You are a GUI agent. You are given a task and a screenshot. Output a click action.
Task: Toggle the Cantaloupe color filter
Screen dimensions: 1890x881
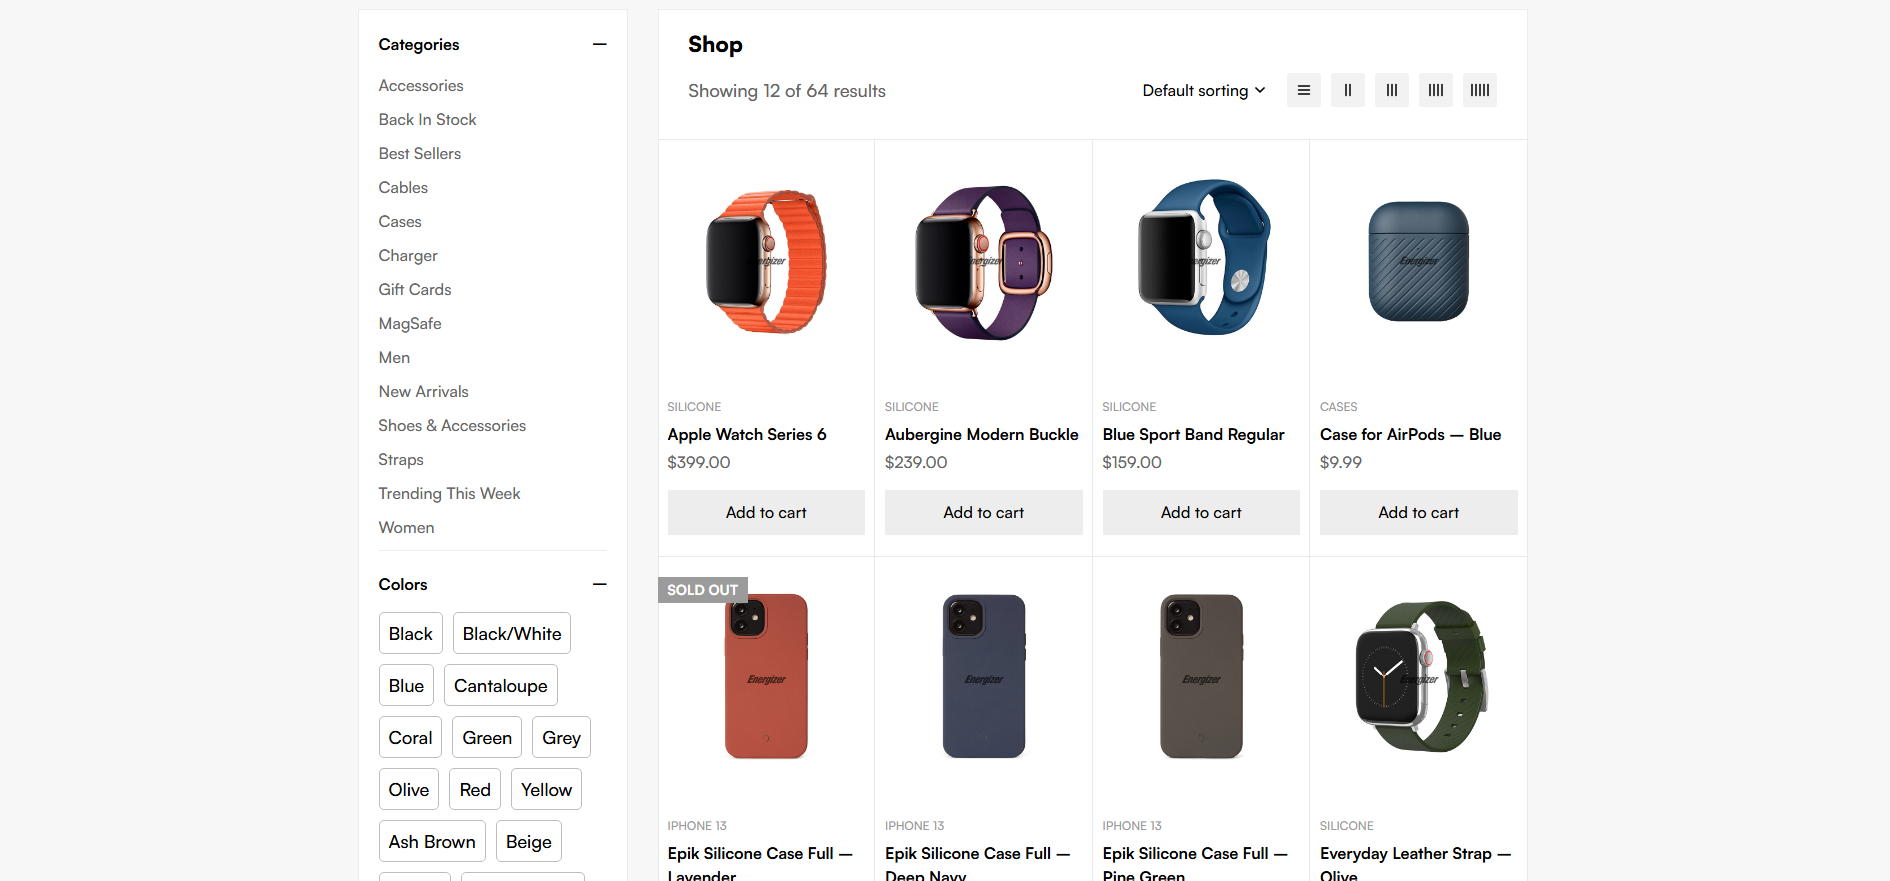pyautogui.click(x=500, y=686)
